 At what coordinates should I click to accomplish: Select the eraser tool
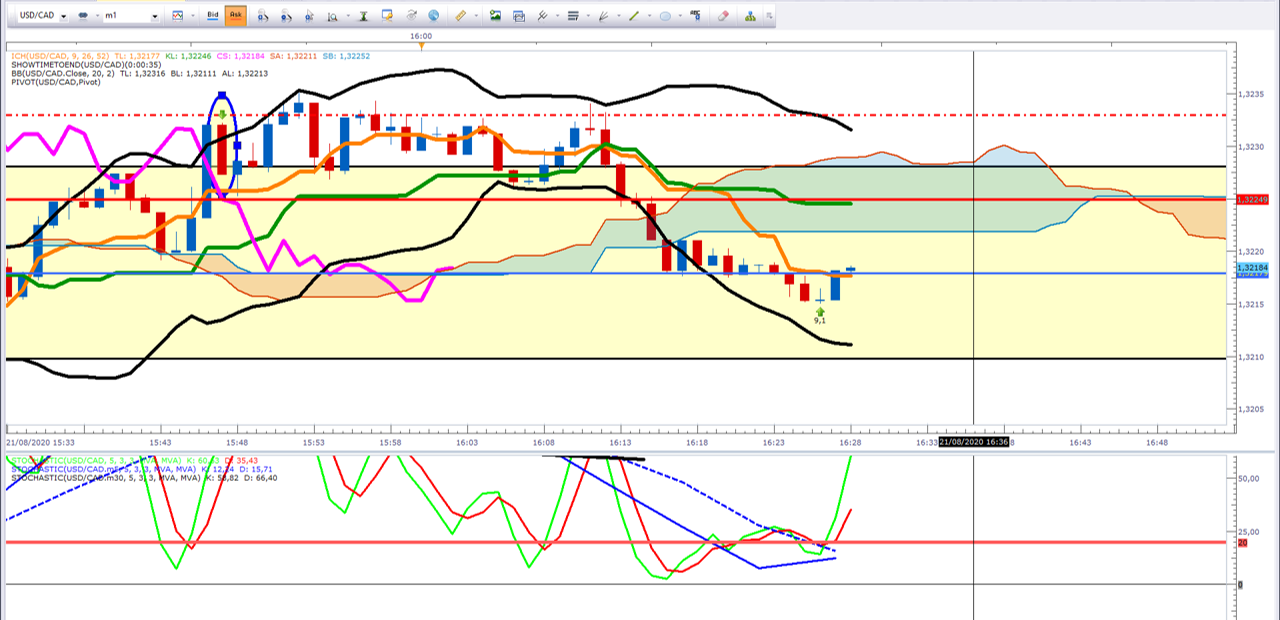723,16
